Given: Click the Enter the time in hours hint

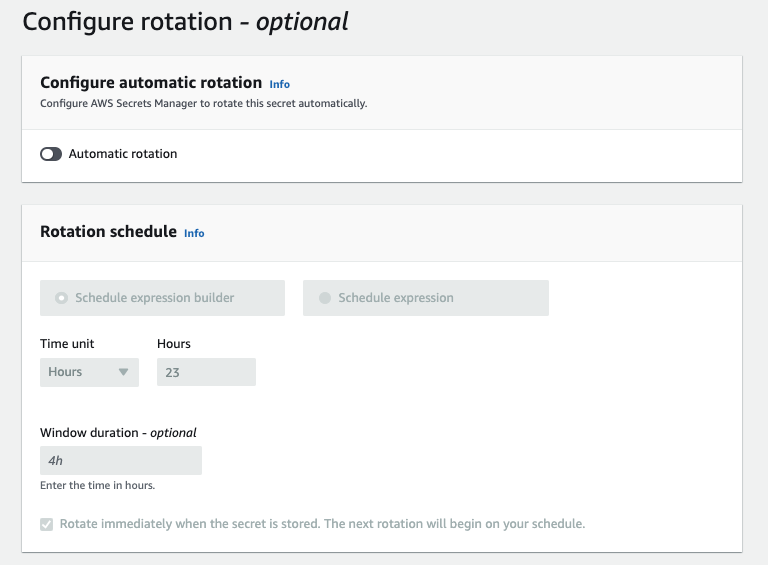Looking at the screenshot, I should (x=97, y=485).
